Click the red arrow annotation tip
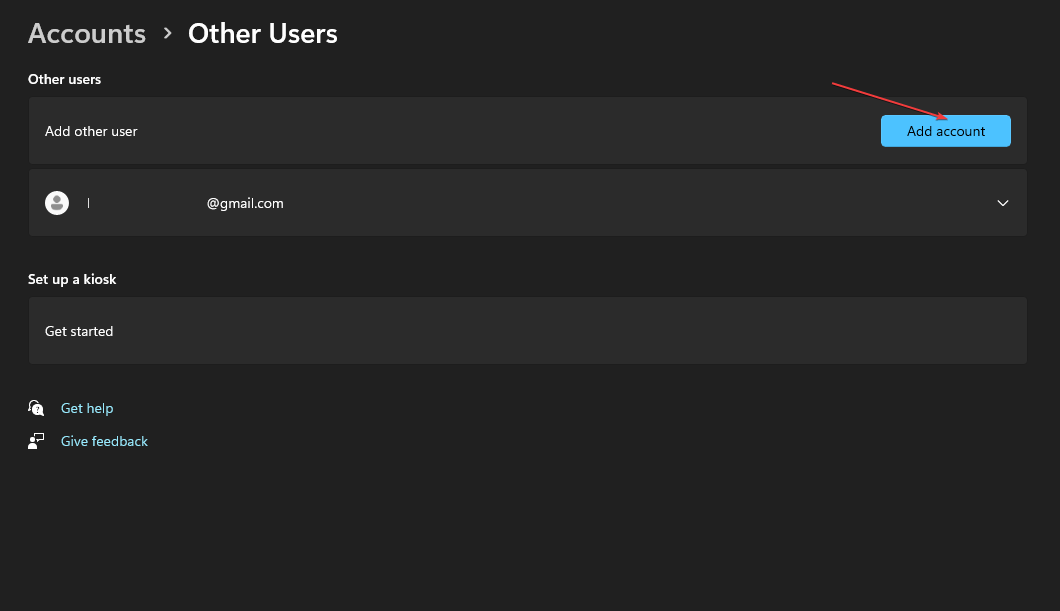The image size is (1060, 611). click(x=946, y=117)
